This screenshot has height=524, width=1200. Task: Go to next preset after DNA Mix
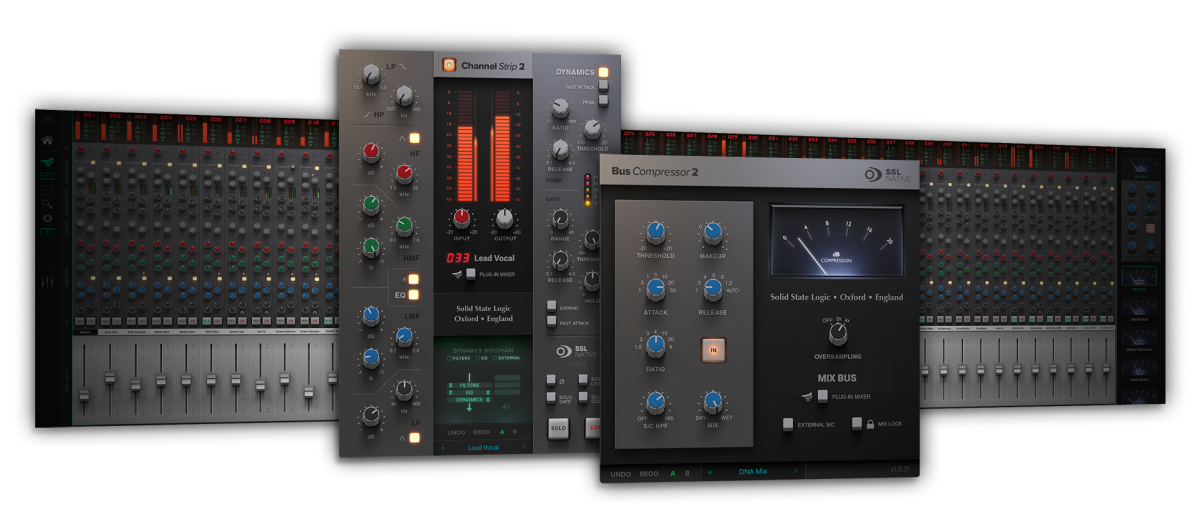[797, 470]
